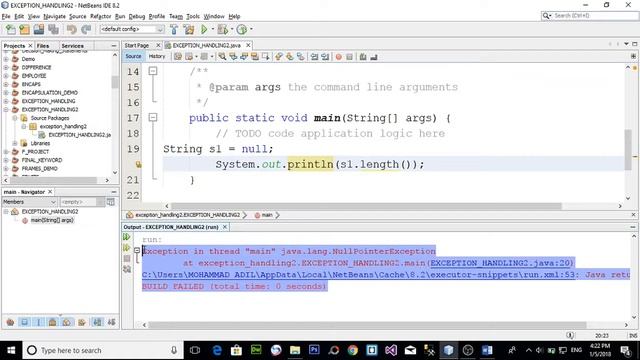This screenshot has height=360, width=640.
Task: Toggle Show Inherited Members in Navigator
Action: (x=11, y=322)
